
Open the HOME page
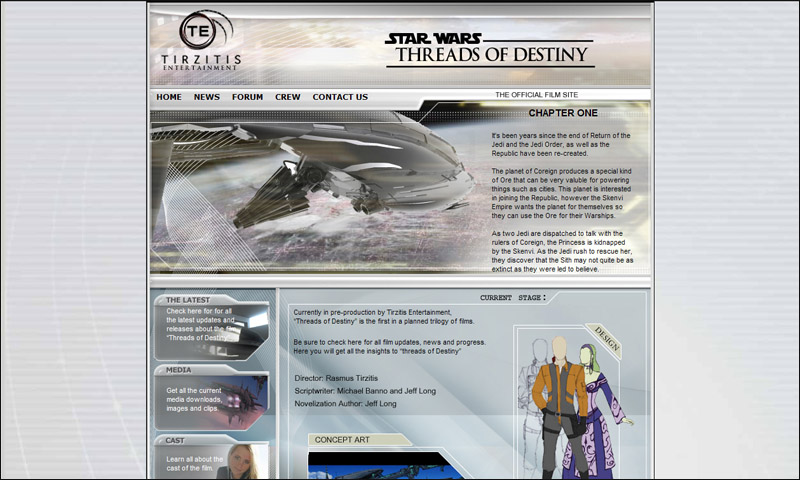click(169, 97)
